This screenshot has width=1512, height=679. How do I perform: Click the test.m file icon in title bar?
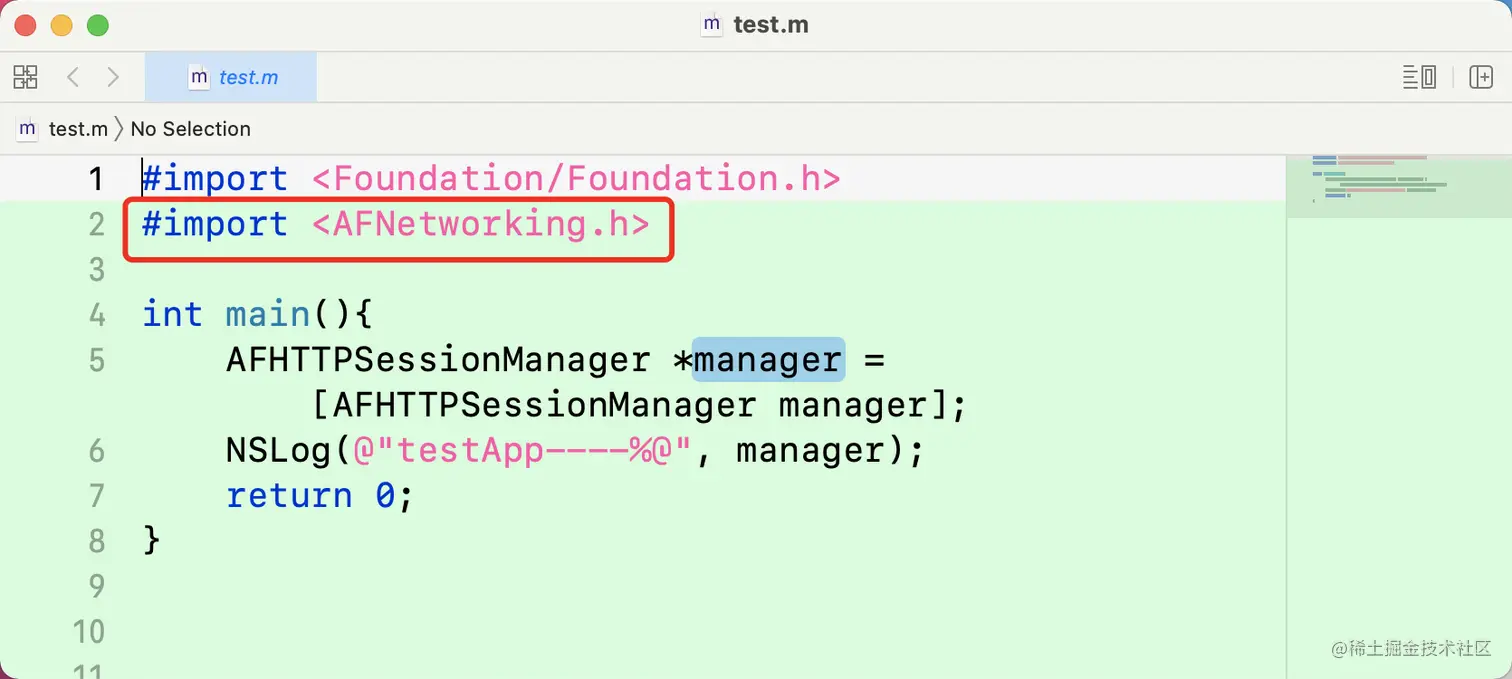[712, 25]
